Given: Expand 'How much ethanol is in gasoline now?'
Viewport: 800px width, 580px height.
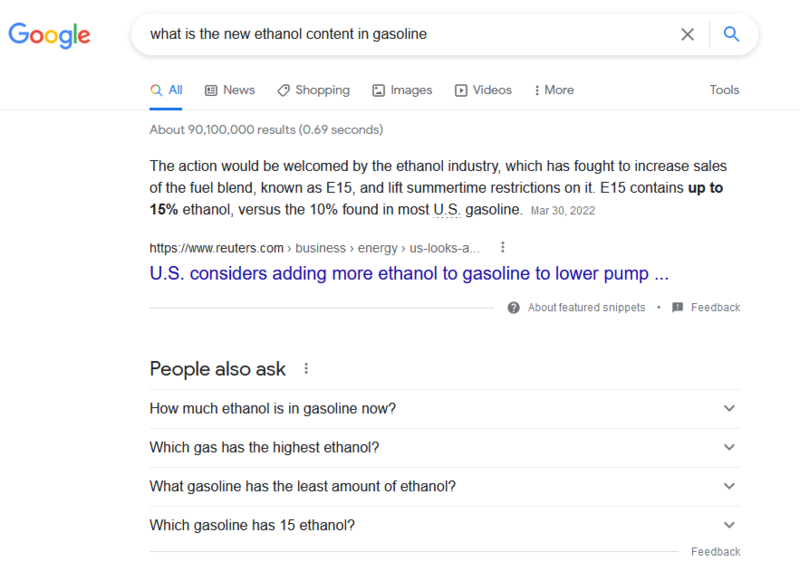Looking at the screenshot, I should (x=729, y=408).
